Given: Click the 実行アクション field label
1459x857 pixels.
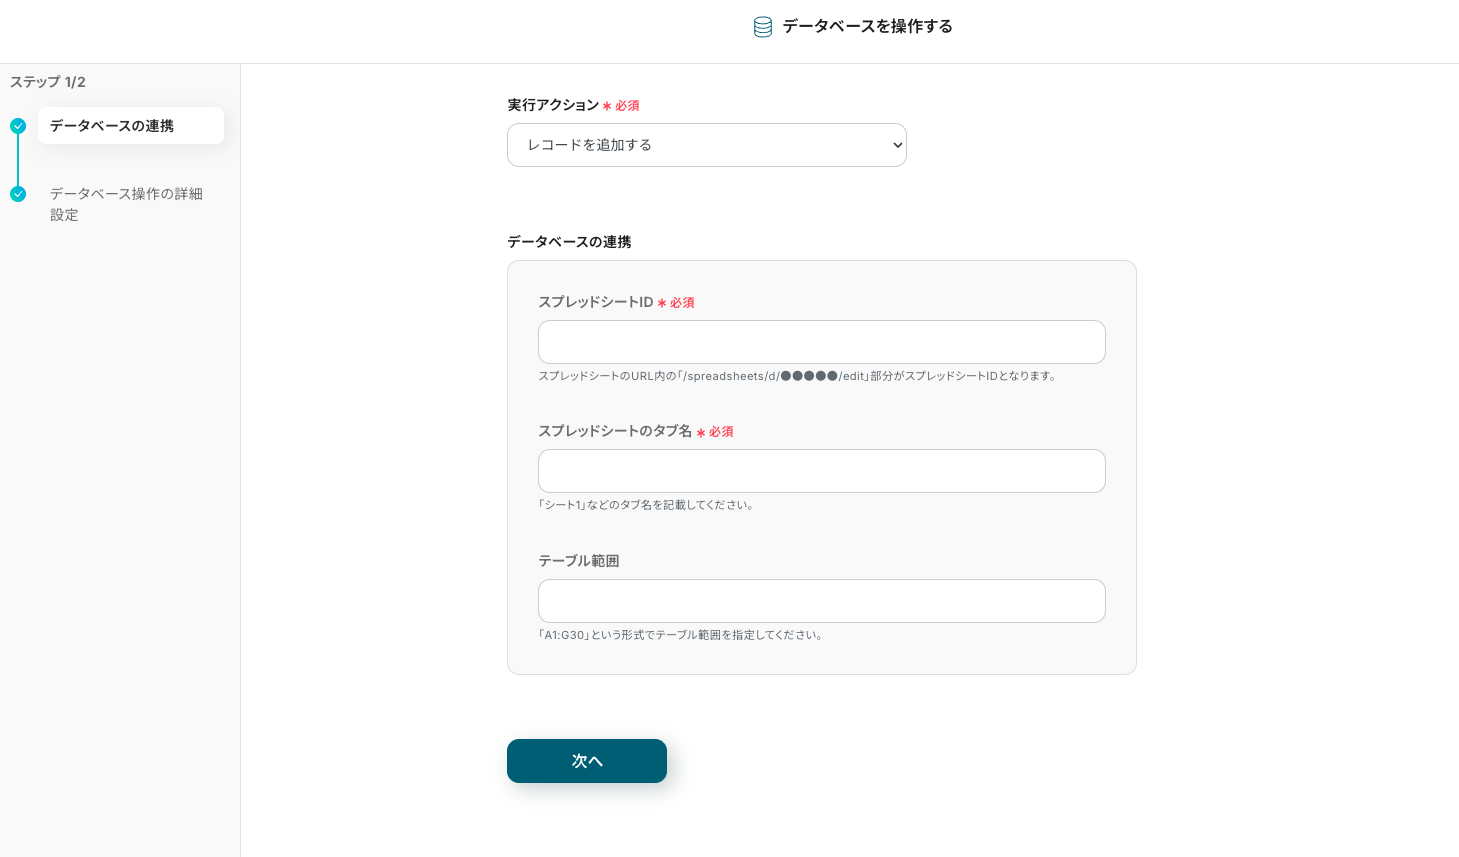Looking at the screenshot, I should 552,105.
